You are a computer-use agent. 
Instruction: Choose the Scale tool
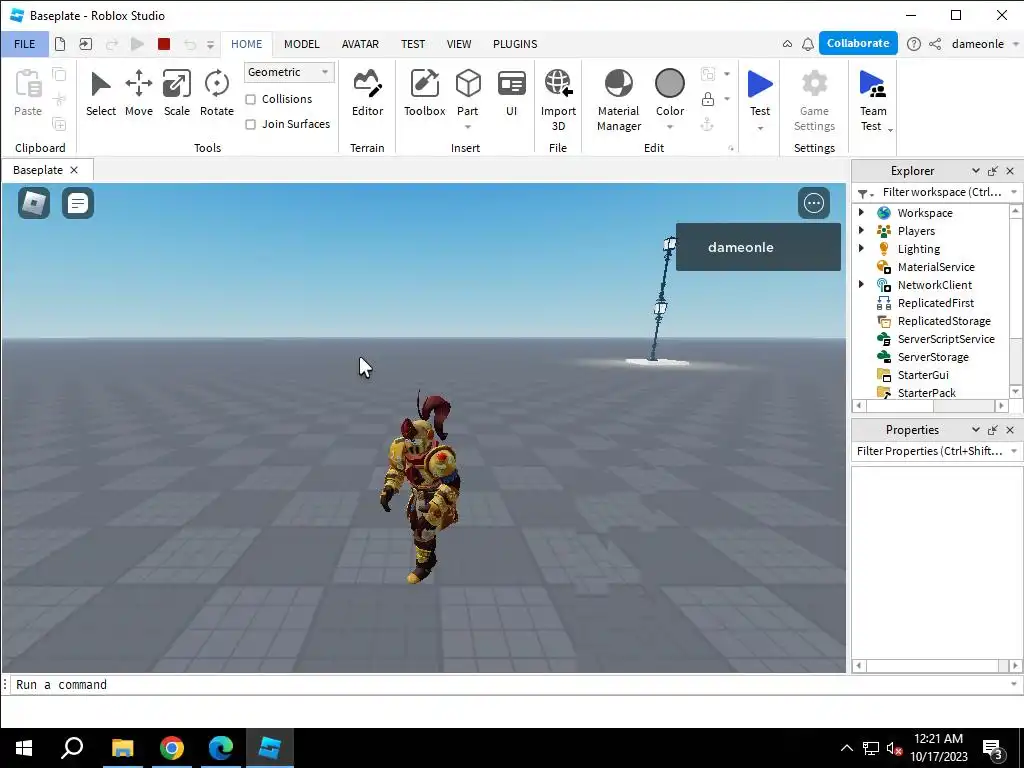[x=176, y=94]
